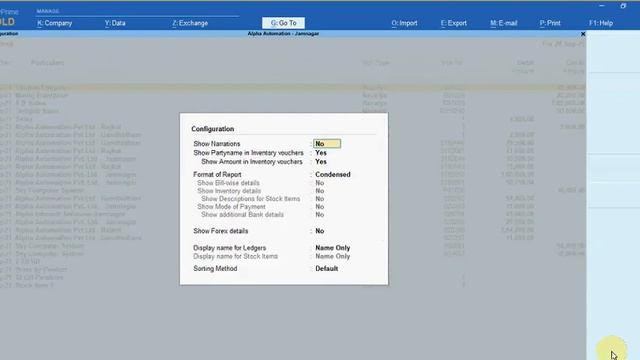The height and width of the screenshot is (360, 640).
Task: Toggle Show Bill-wise details value
Action: (320, 183)
